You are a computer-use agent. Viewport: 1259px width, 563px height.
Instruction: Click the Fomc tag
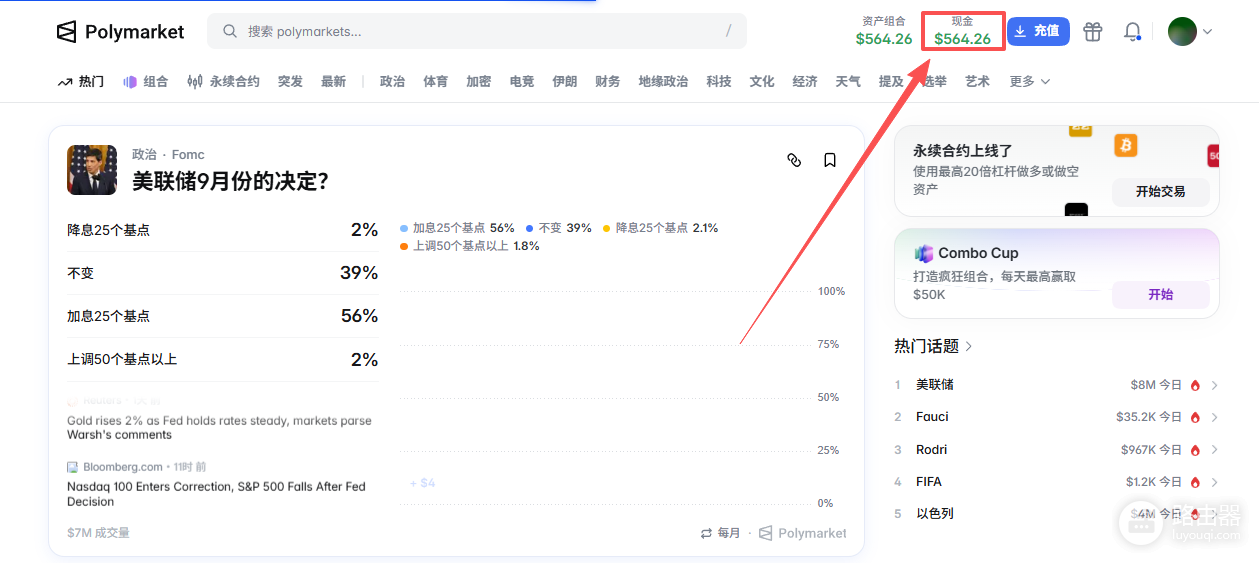[x=188, y=154]
